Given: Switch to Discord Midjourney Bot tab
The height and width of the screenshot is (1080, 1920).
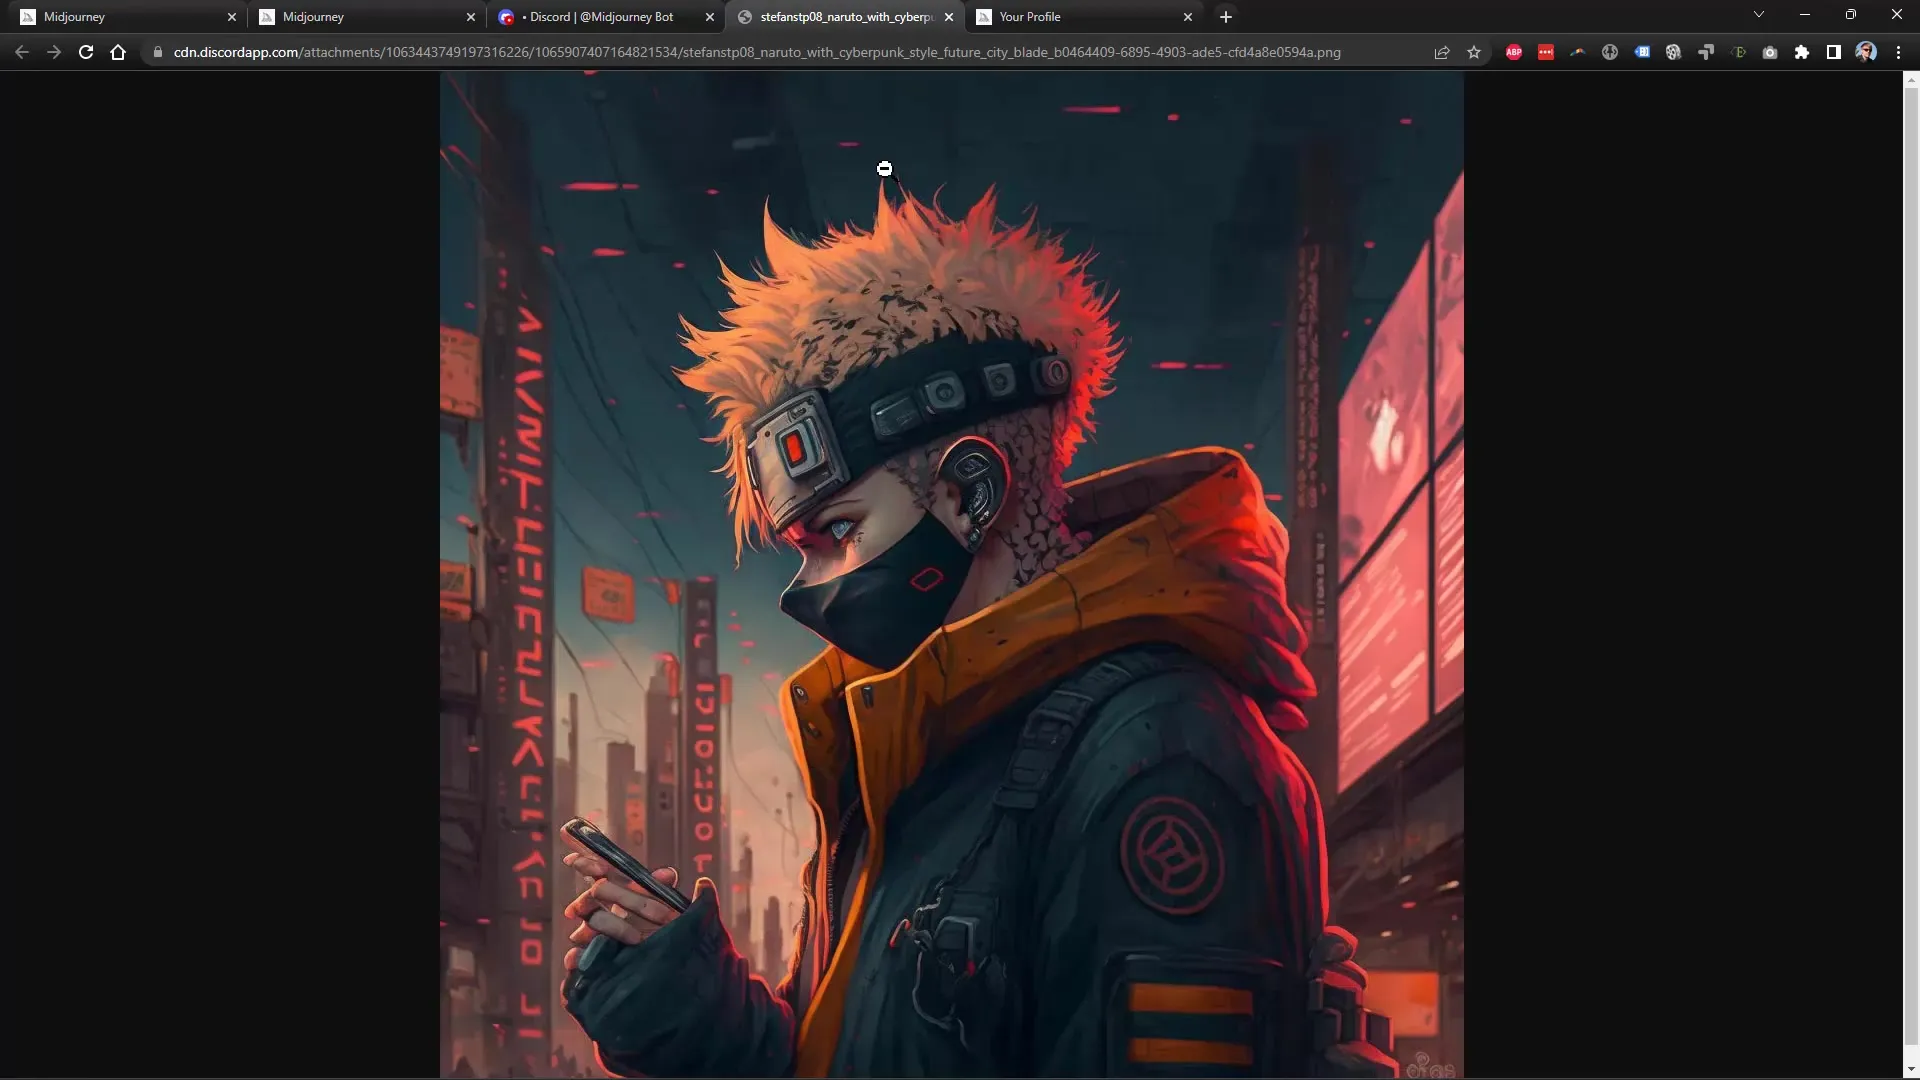Looking at the screenshot, I should coord(604,17).
